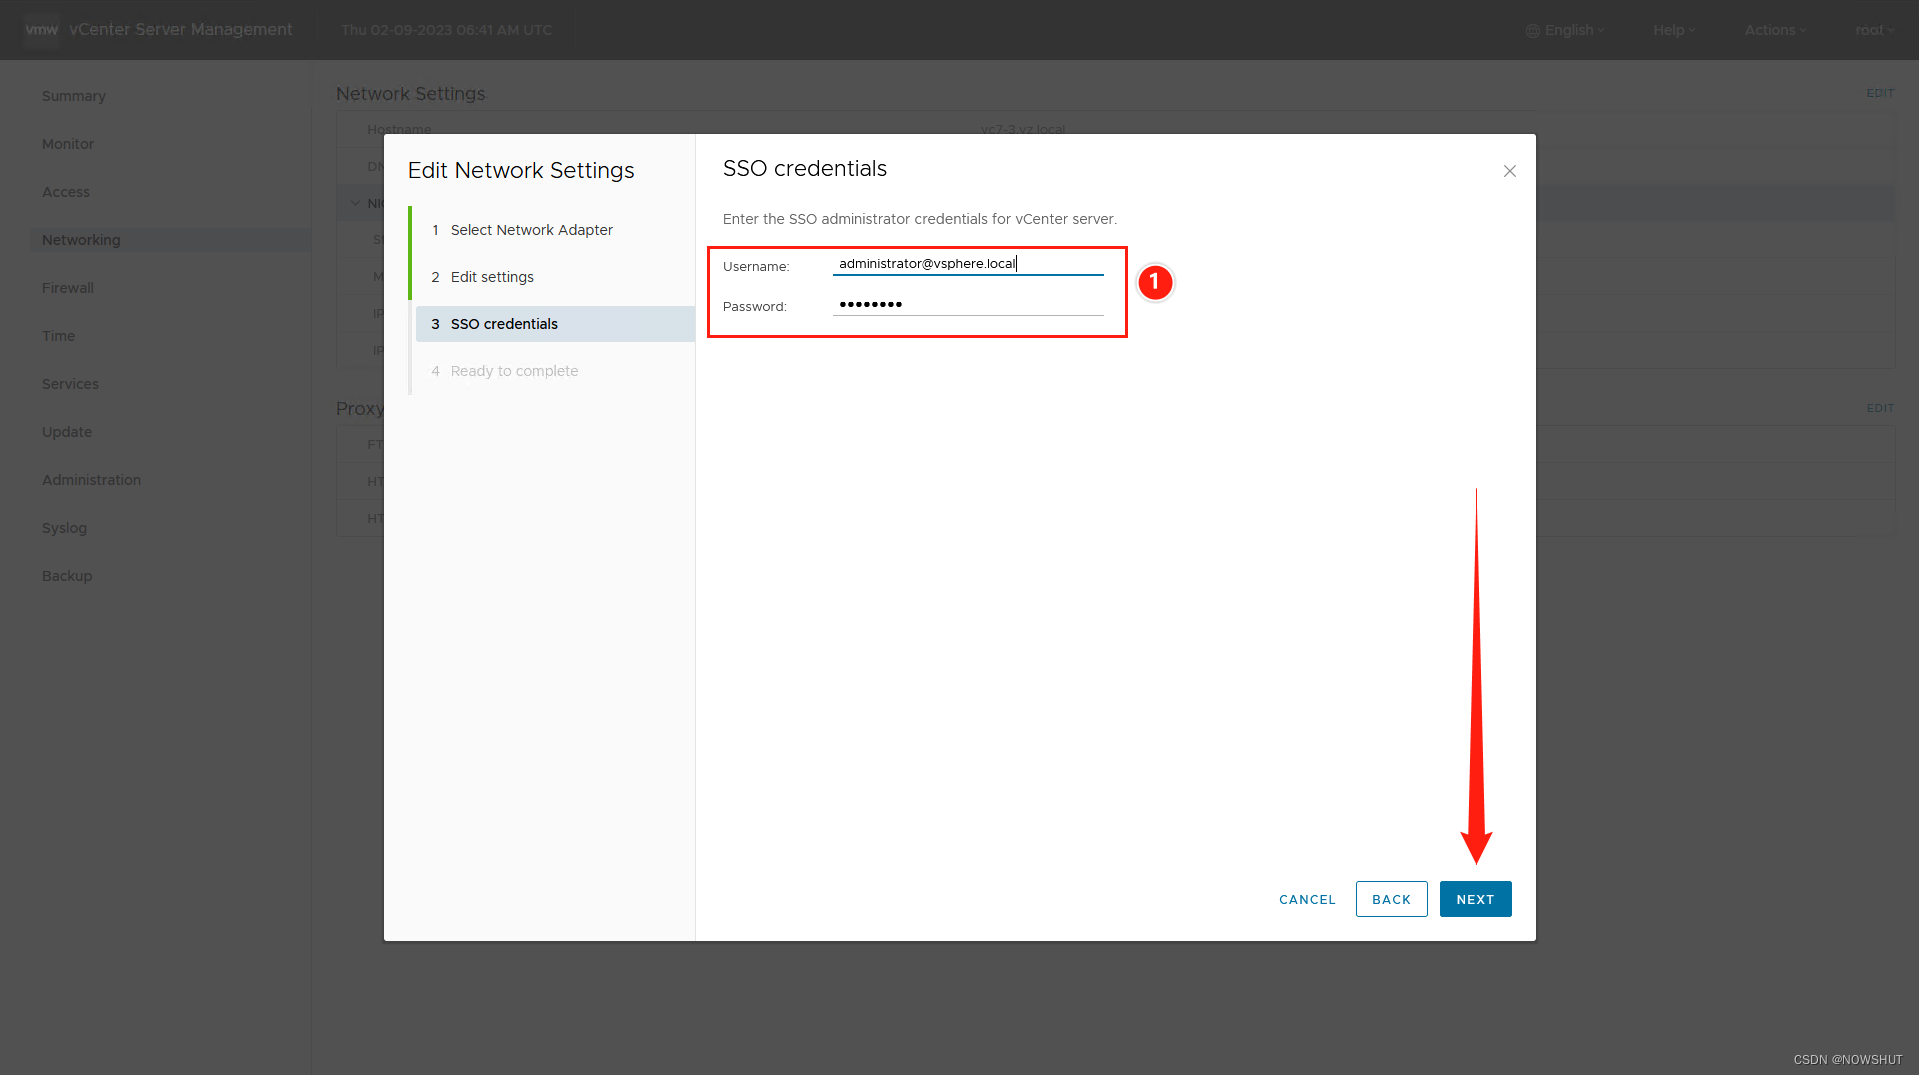Image resolution: width=1919 pixels, height=1075 pixels.
Task: Open Services in the left sidebar
Action: (70, 384)
